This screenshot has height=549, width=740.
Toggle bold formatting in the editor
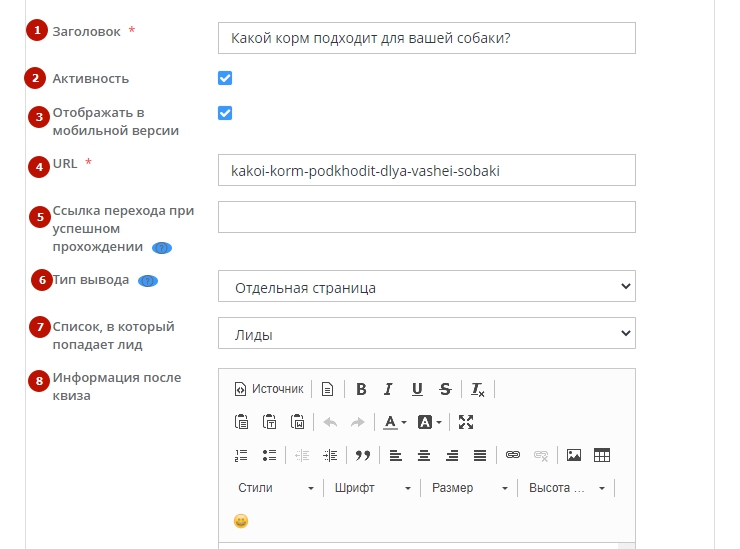[361, 389]
